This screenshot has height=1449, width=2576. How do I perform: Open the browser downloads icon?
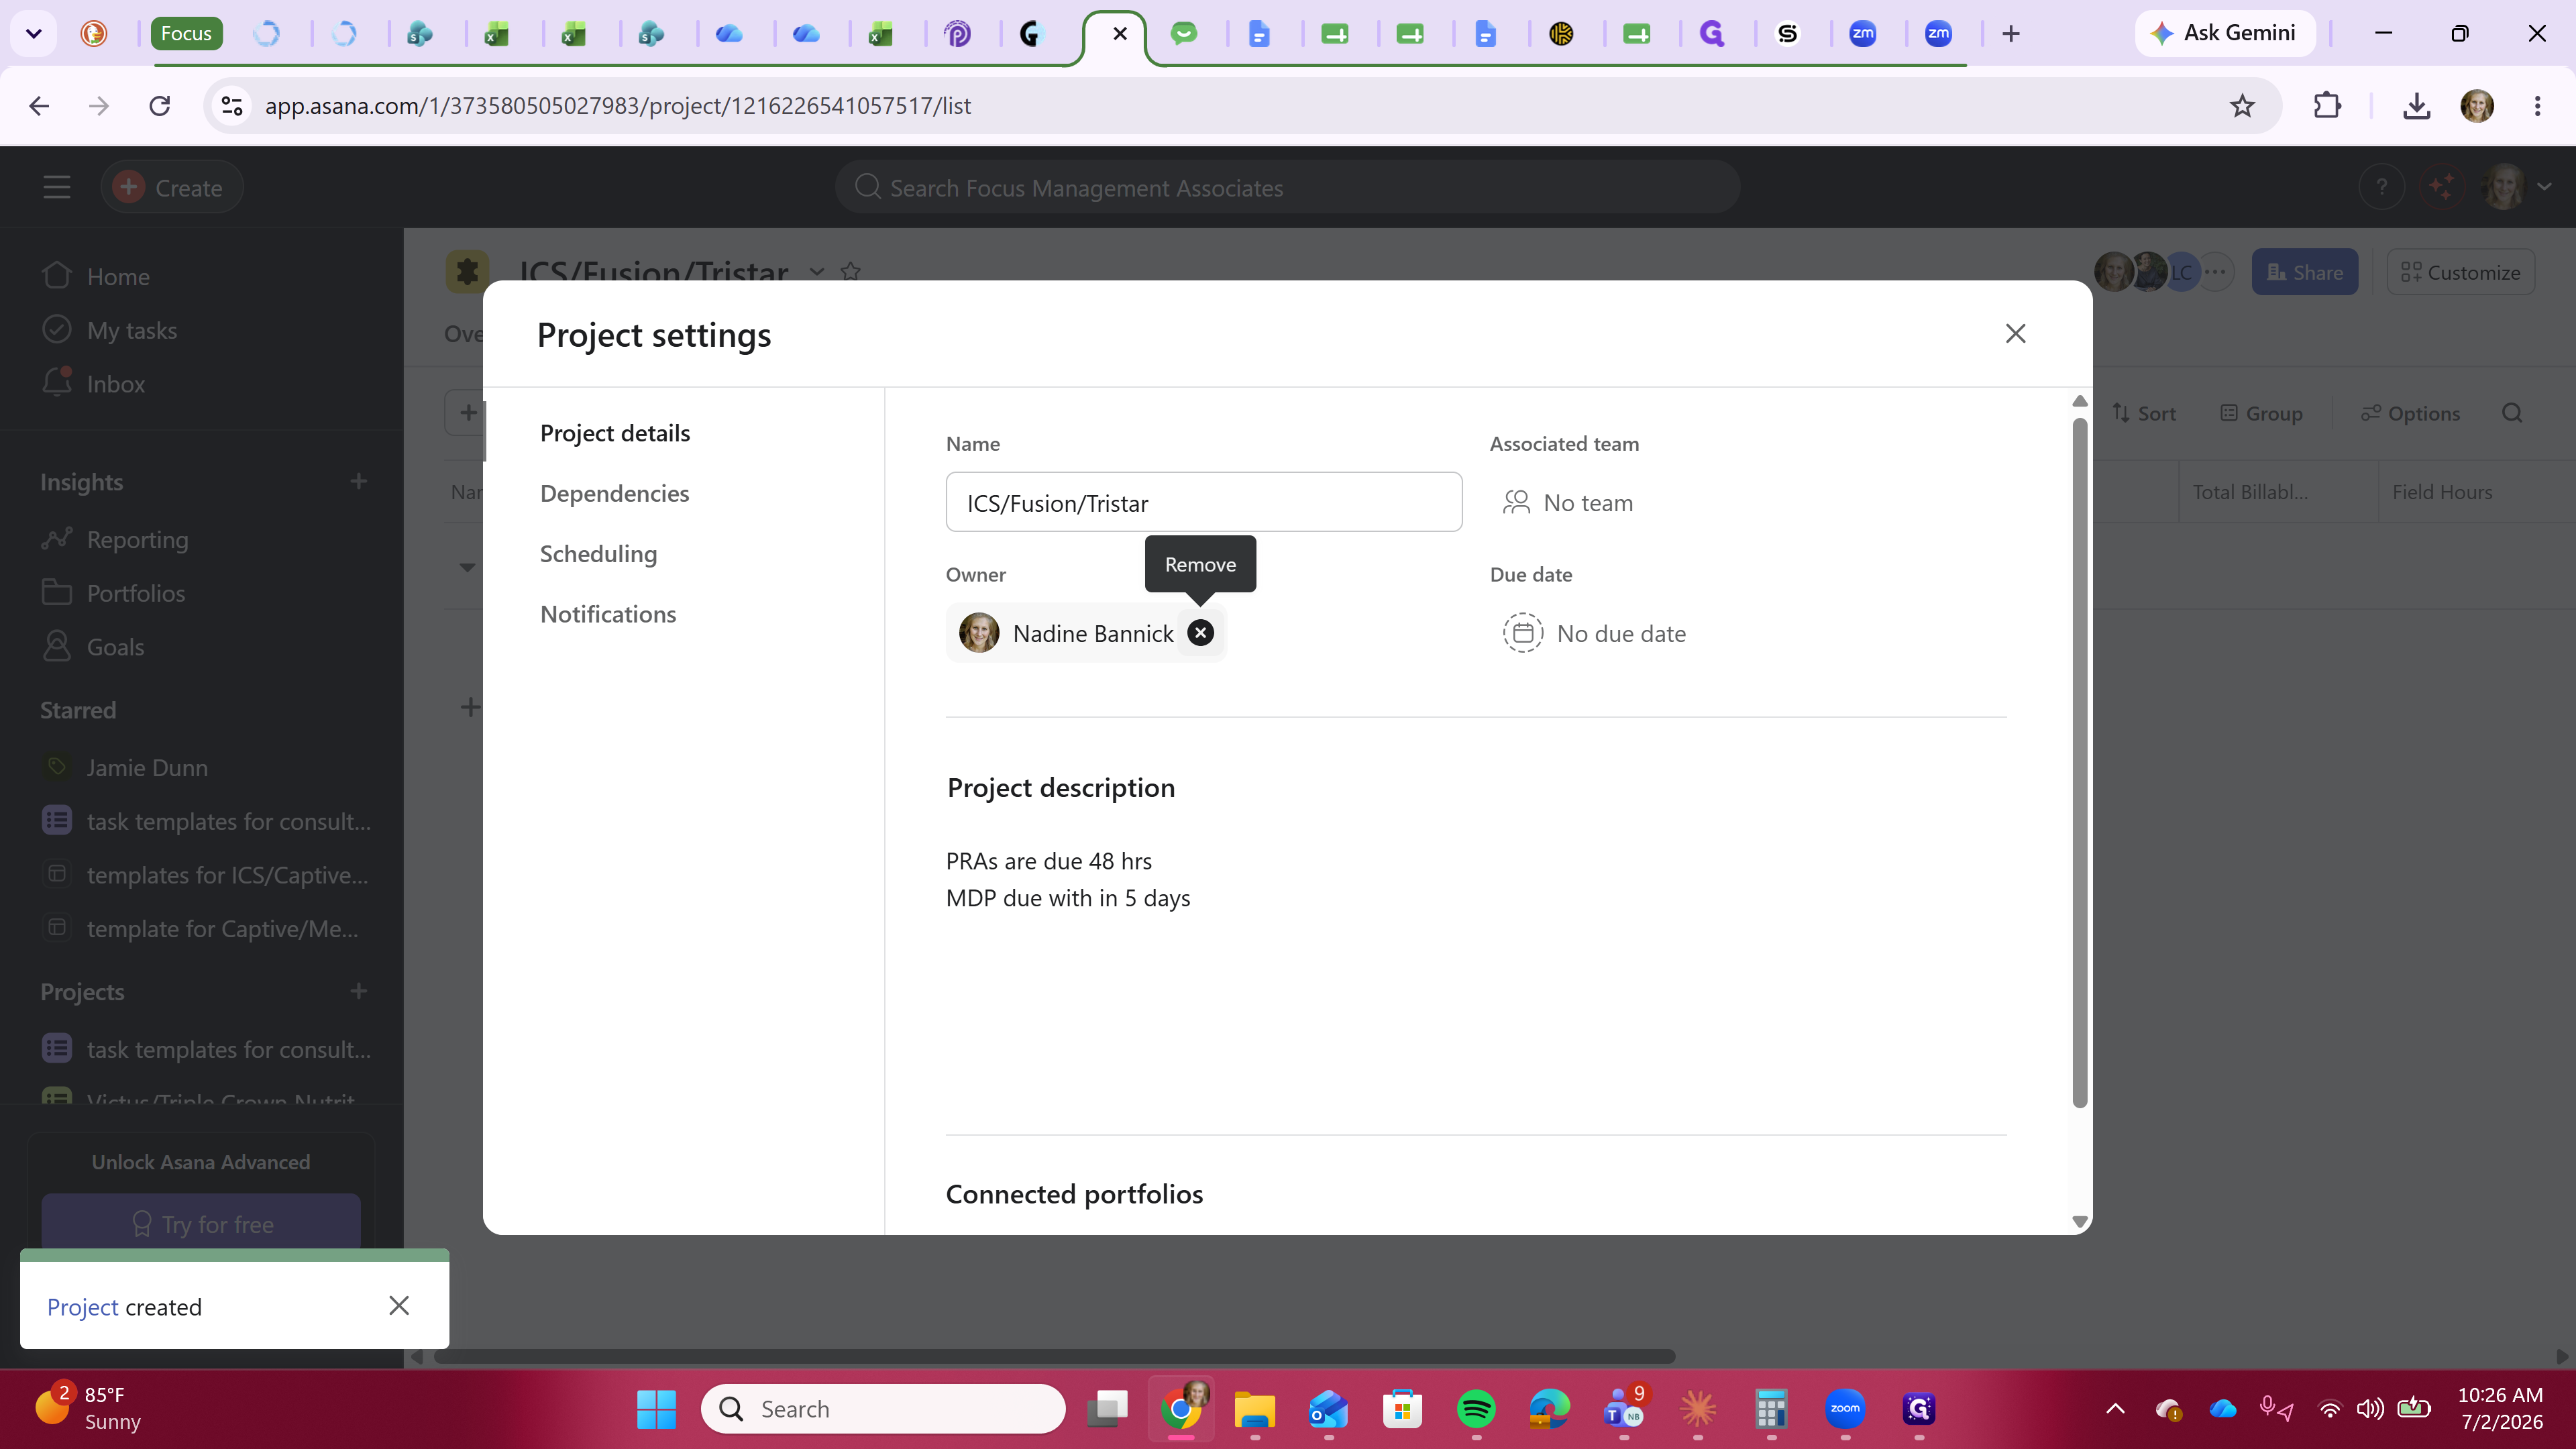pyautogui.click(x=2416, y=105)
